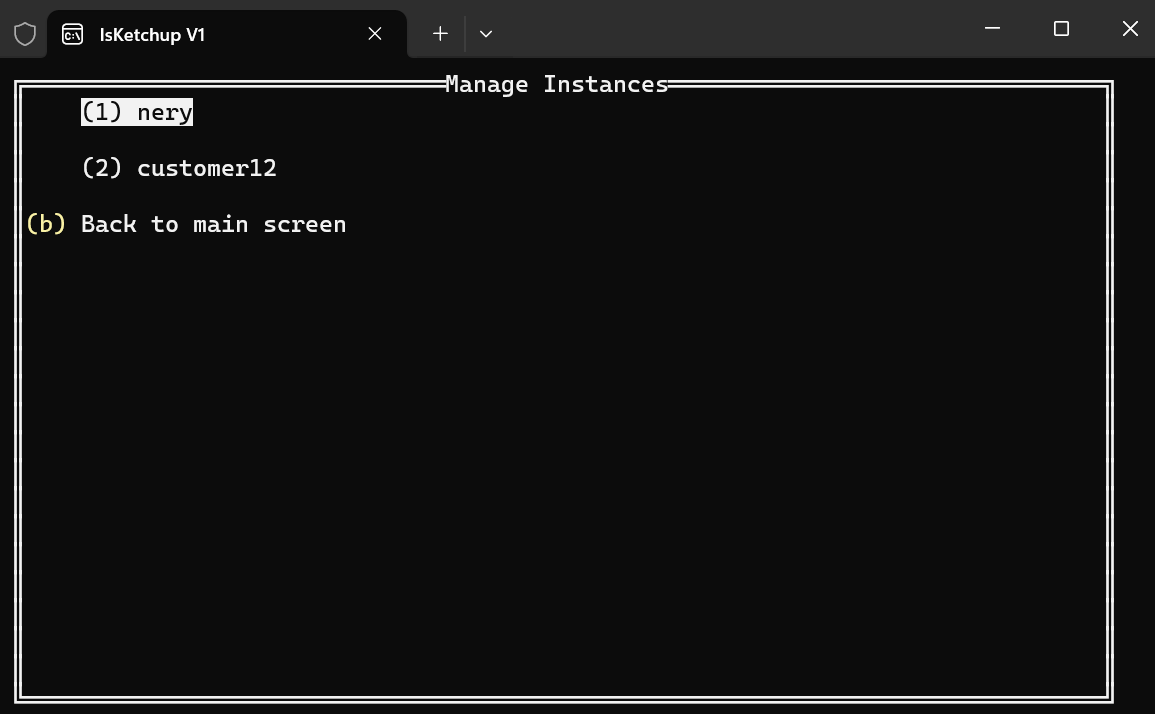Close the IsKetchup V1 tab
The width and height of the screenshot is (1155, 714).
375,34
